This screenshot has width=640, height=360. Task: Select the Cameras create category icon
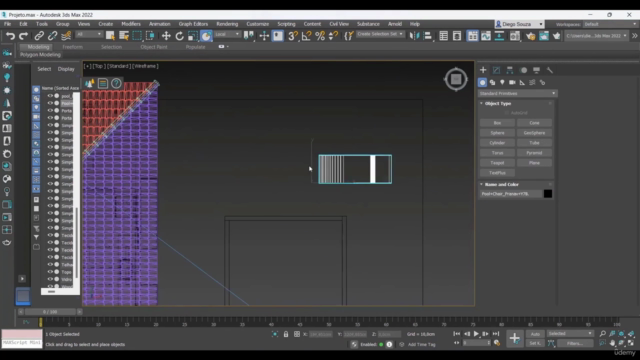point(512,82)
